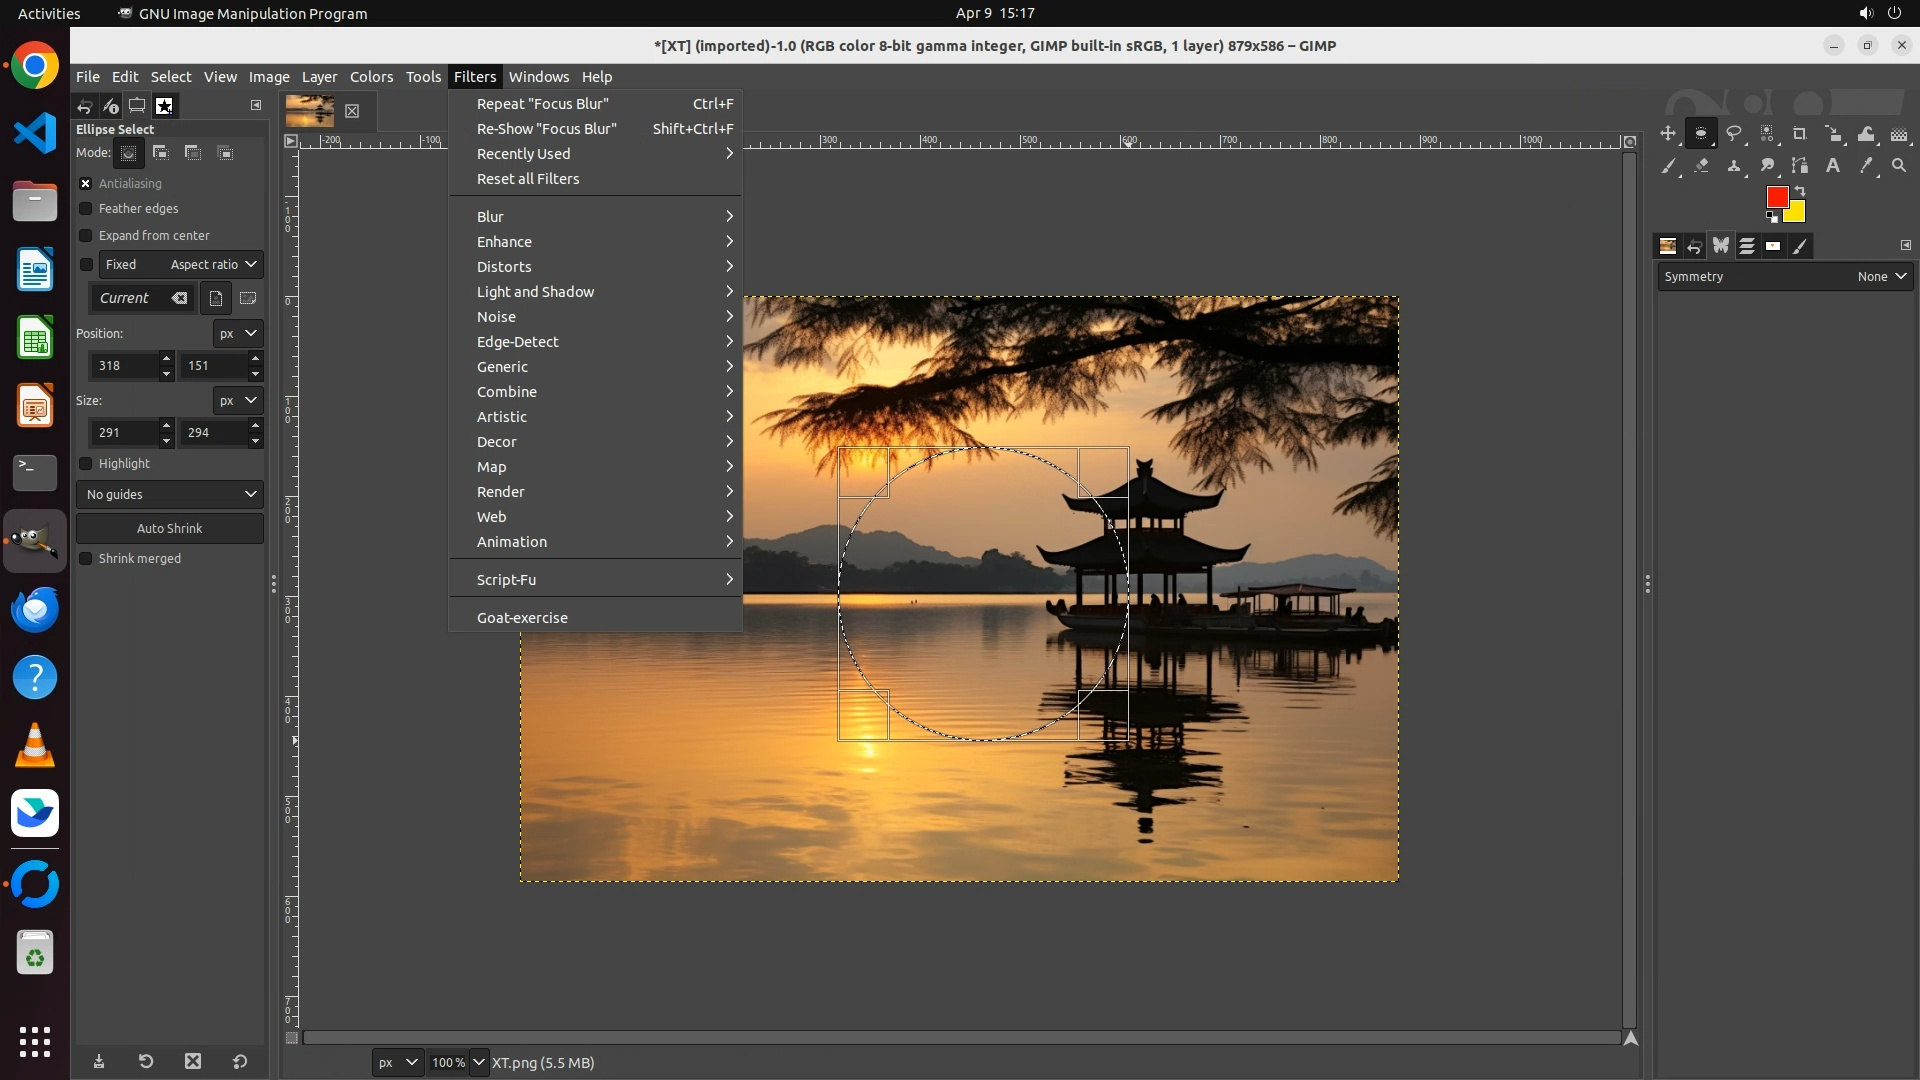Viewport: 1920px width, 1080px height.
Task: Open the No guides dropdown
Action: tap(170, 495)
